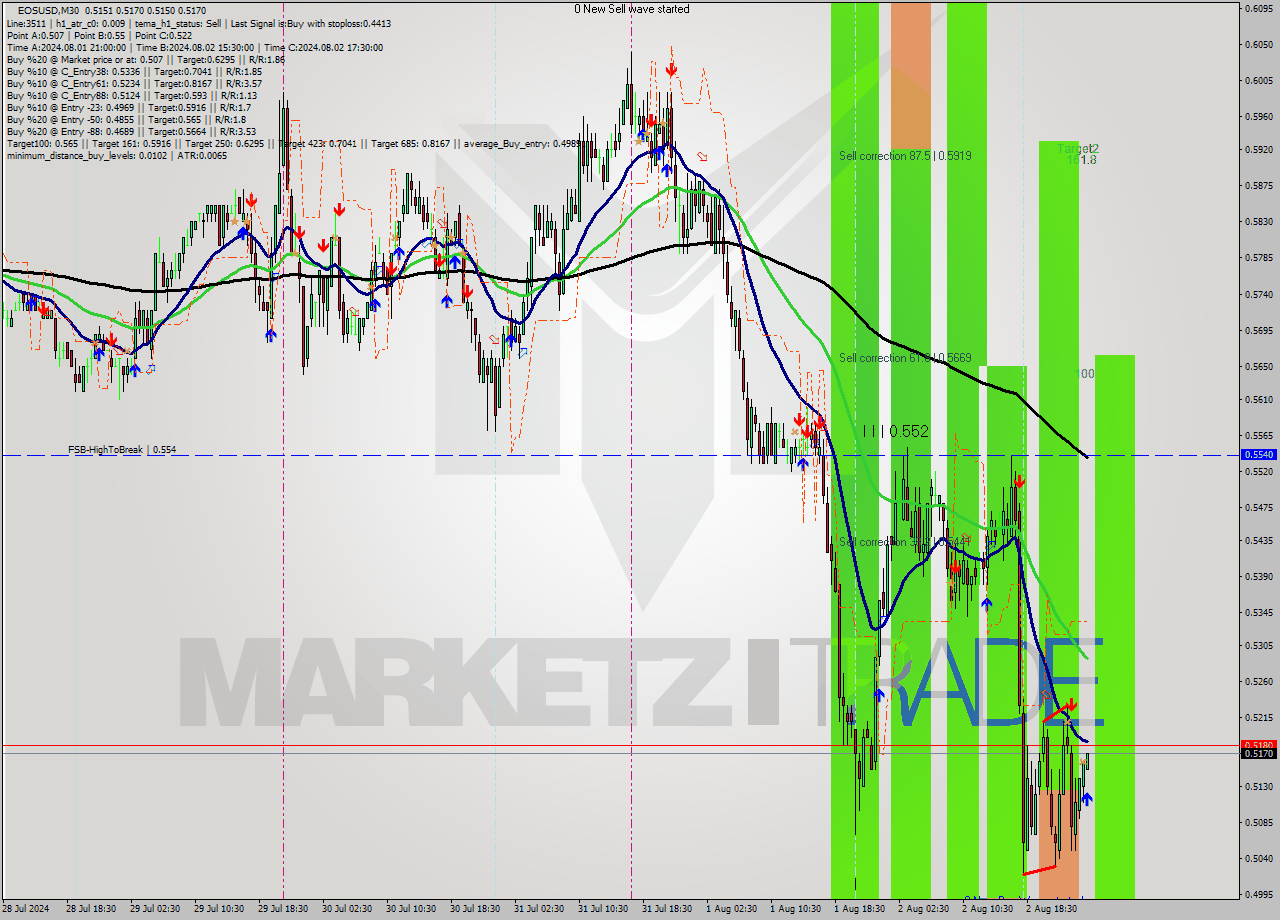This screenshot has height=920, width=1280.
Task: Click the 0.5305 price axis label
Action: (1258, 646)
